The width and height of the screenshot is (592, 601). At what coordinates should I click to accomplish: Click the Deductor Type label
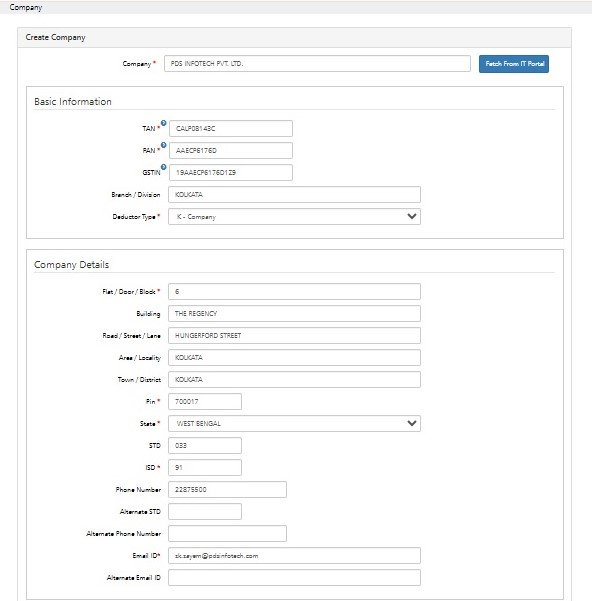coord(134,217)
